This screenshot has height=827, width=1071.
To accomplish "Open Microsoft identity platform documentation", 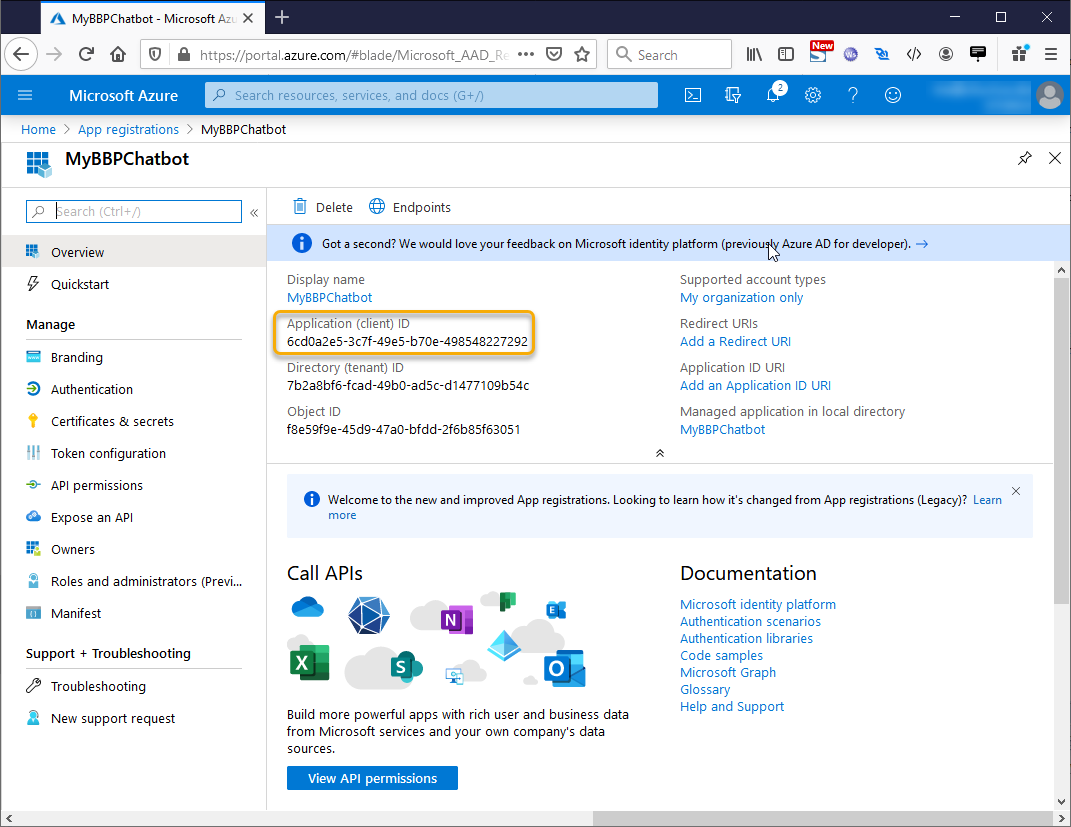I will [x=757, y=604].
